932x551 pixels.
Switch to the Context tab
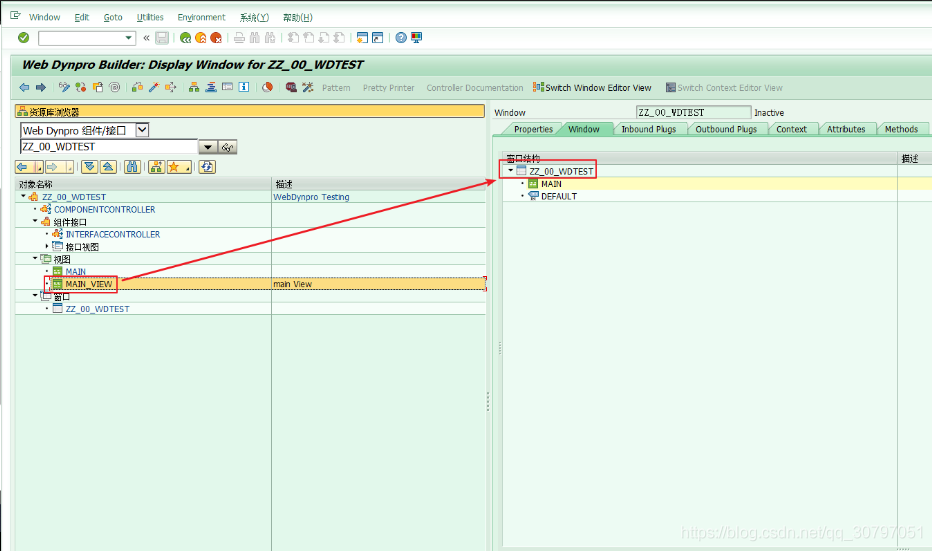pyautogui.click(x=791, y=129)
